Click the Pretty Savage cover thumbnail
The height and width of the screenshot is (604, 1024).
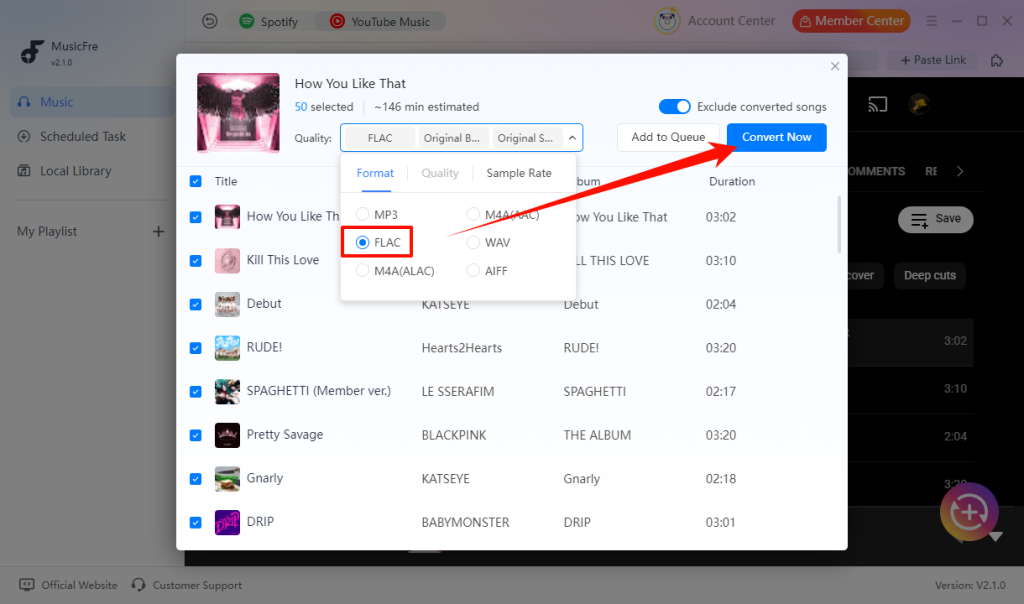coord(227,435)
